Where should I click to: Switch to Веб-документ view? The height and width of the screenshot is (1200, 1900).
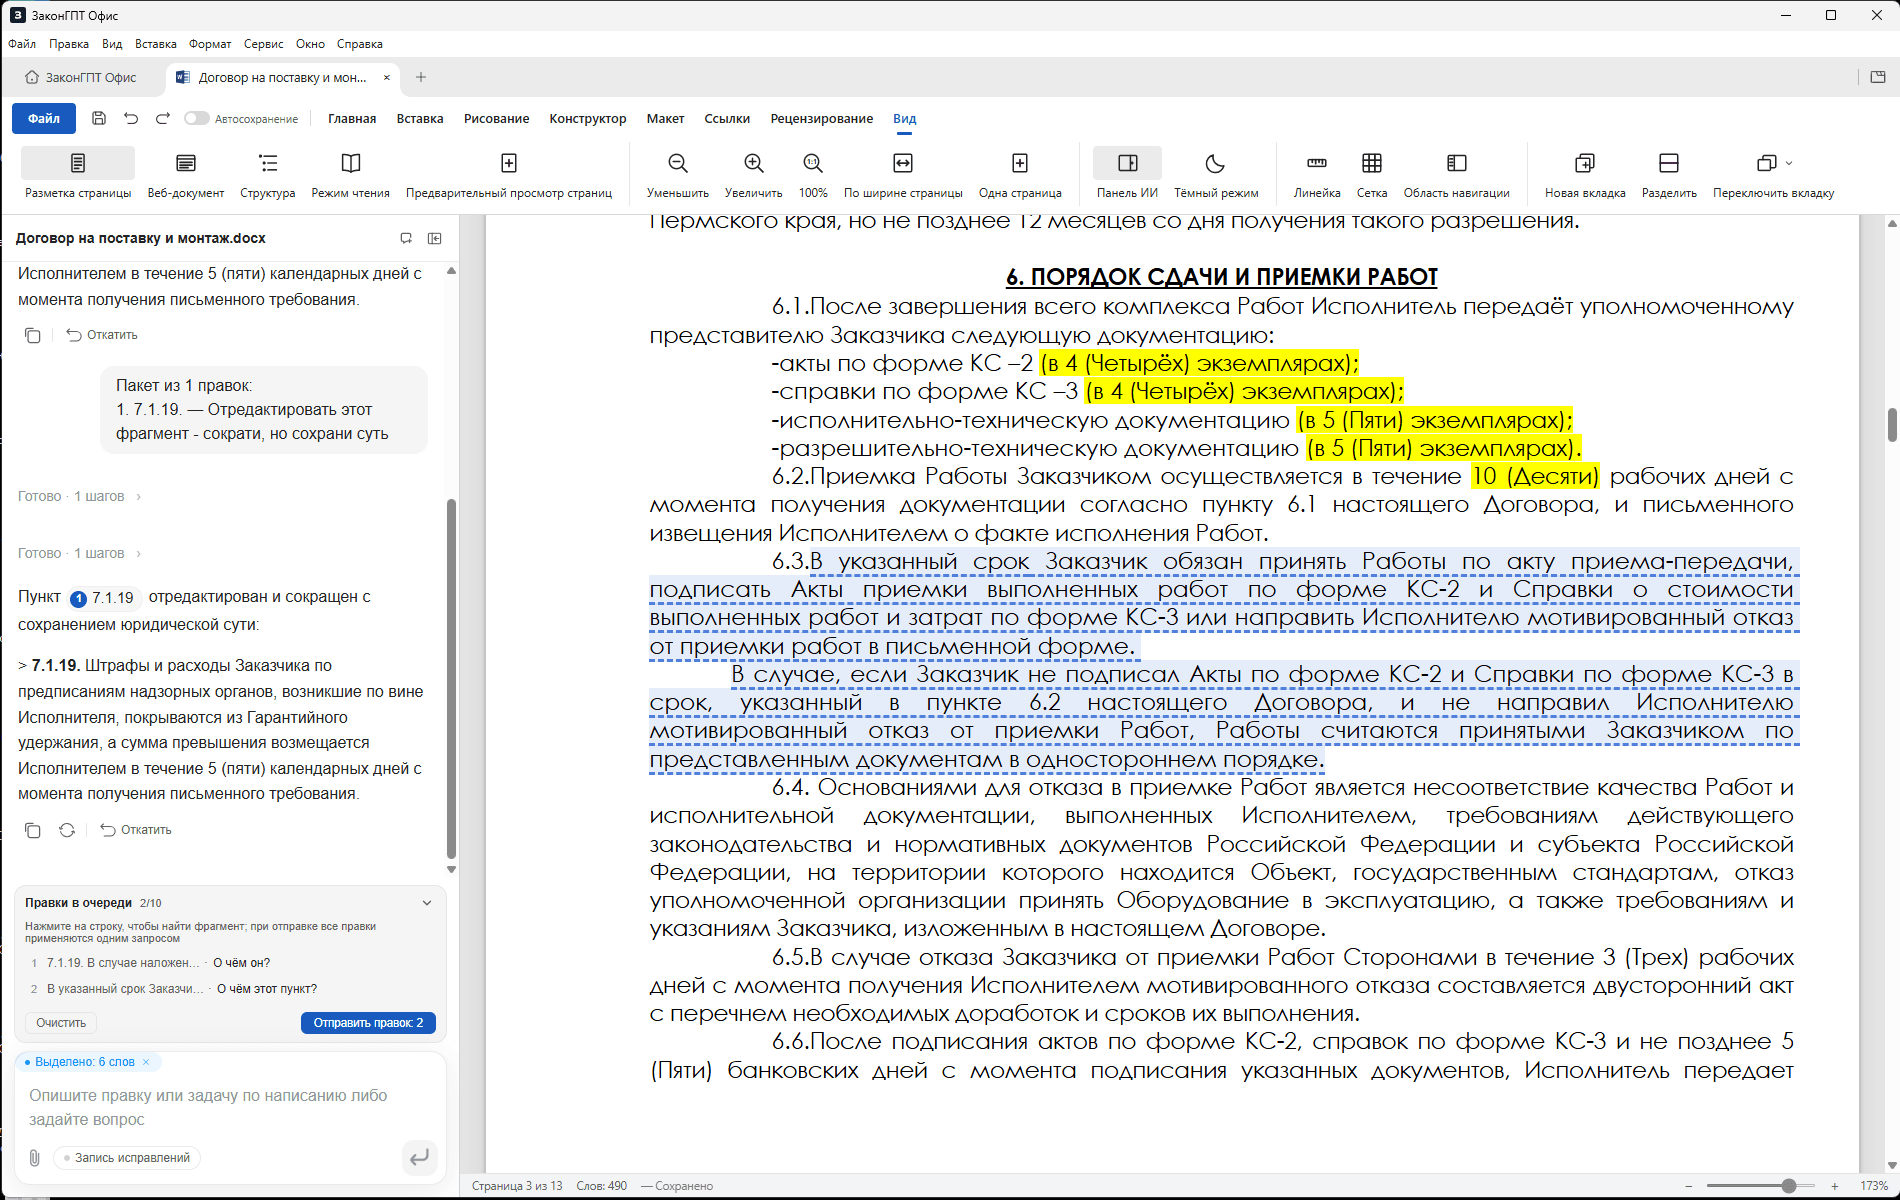click(186, 174)
